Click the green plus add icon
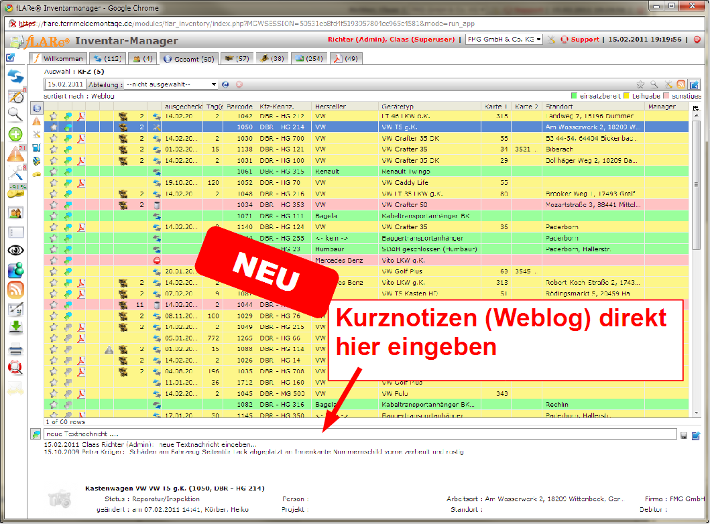 (x=16, y=134)
